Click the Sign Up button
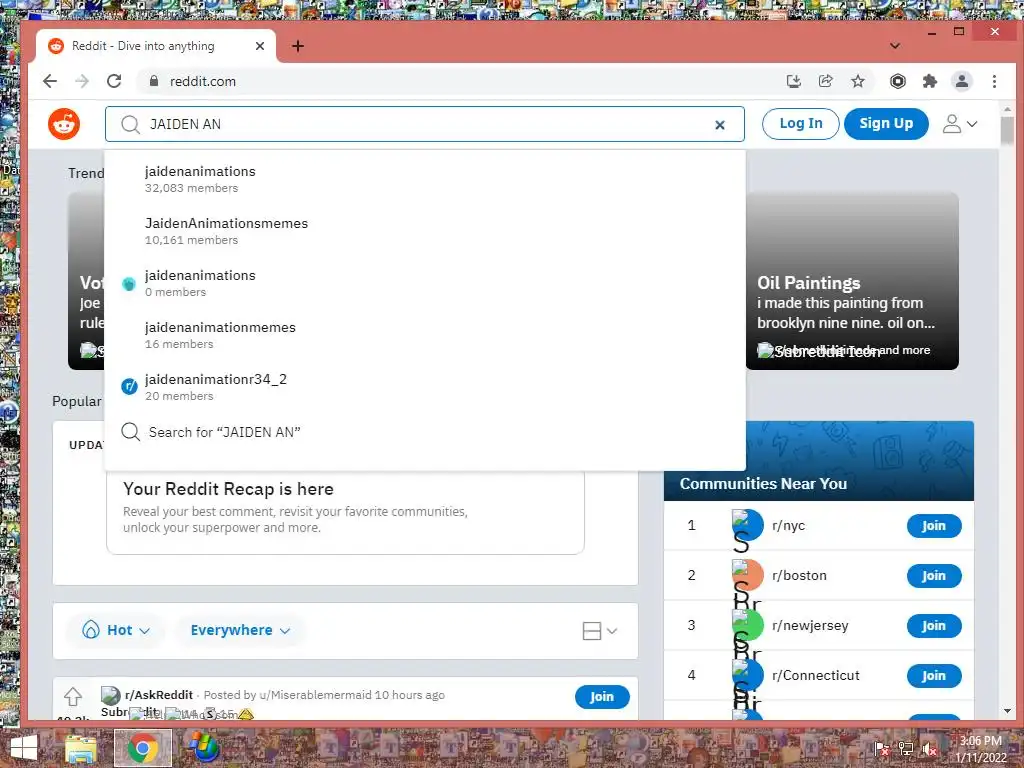Screen dimensions: 1024x768 [x=886, y=123]
